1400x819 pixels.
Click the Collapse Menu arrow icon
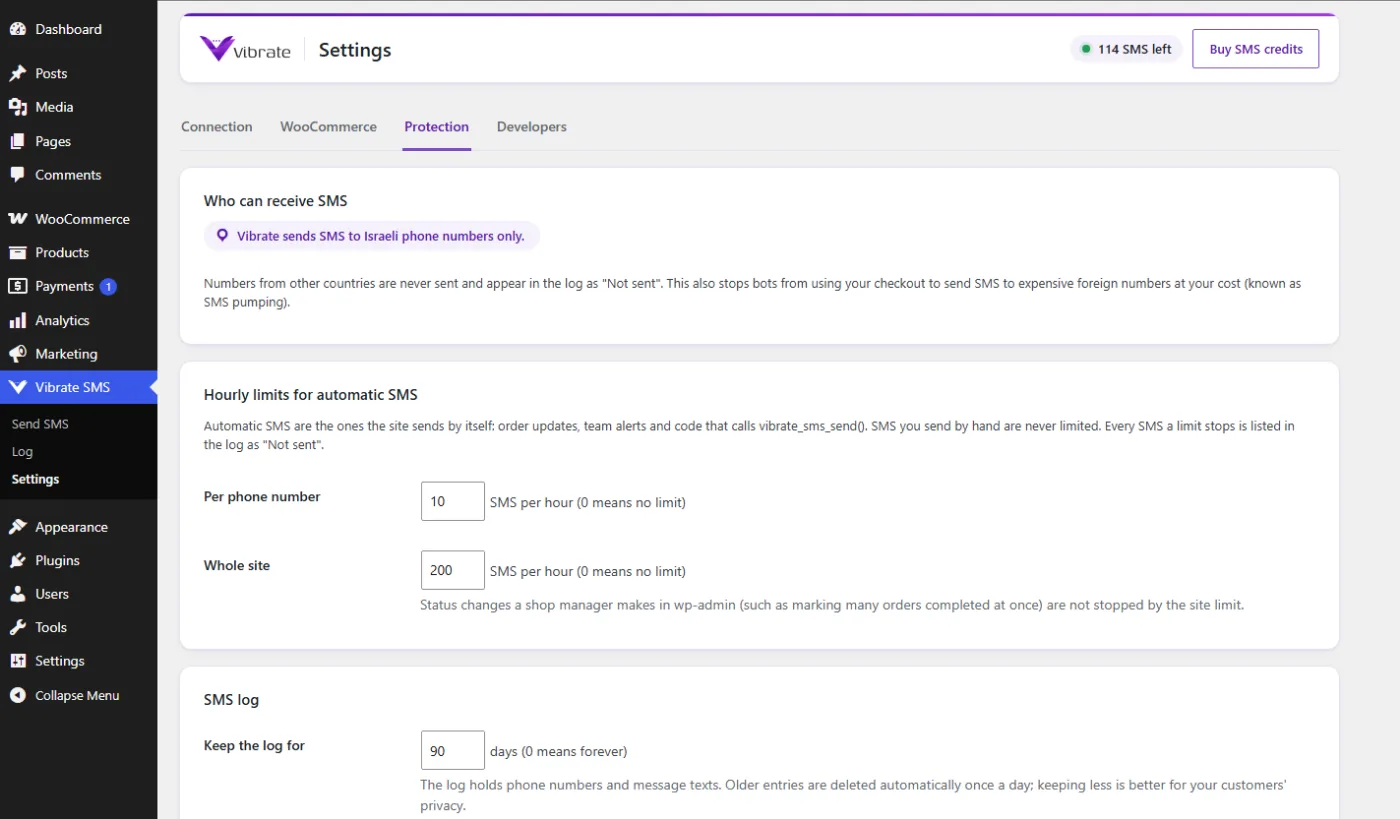pyautogui.click(x=17, y=695)
